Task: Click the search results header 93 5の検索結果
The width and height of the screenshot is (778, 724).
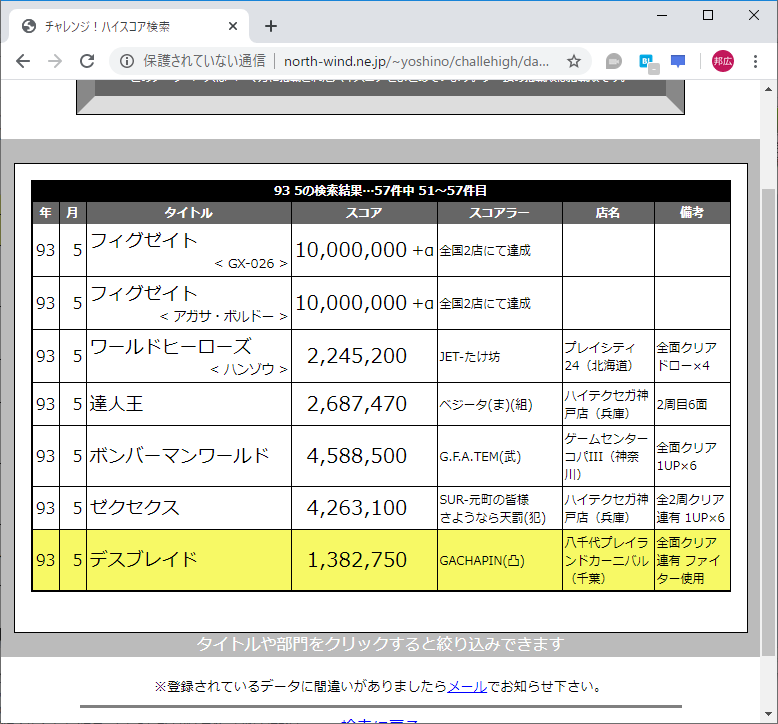Action: [381, 191]
